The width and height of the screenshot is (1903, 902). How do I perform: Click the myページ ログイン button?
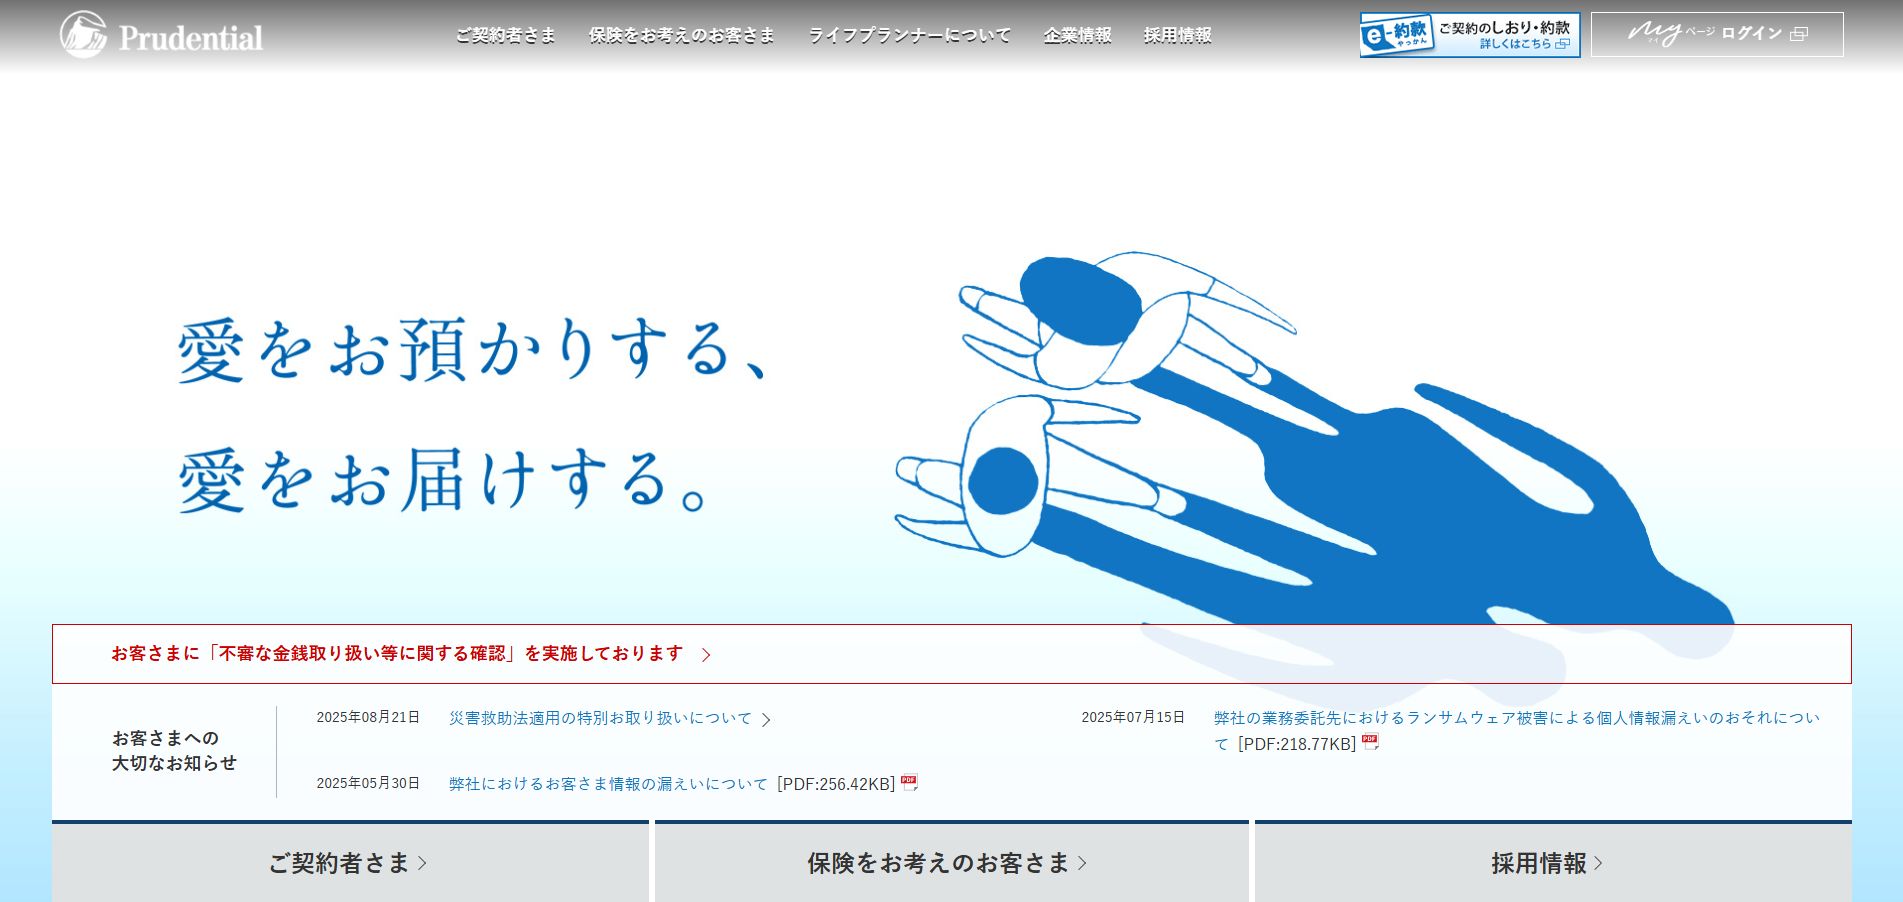tap(1716, 34)
